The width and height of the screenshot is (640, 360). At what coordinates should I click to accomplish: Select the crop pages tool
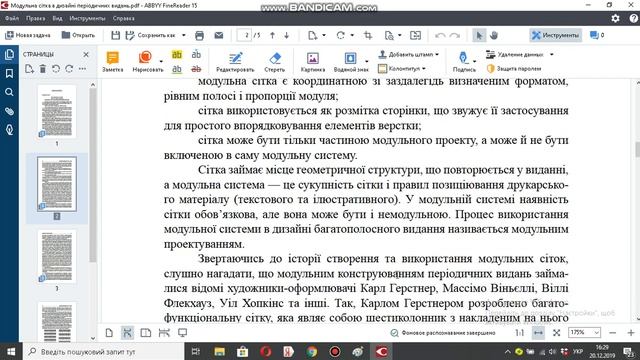point(368,36)
